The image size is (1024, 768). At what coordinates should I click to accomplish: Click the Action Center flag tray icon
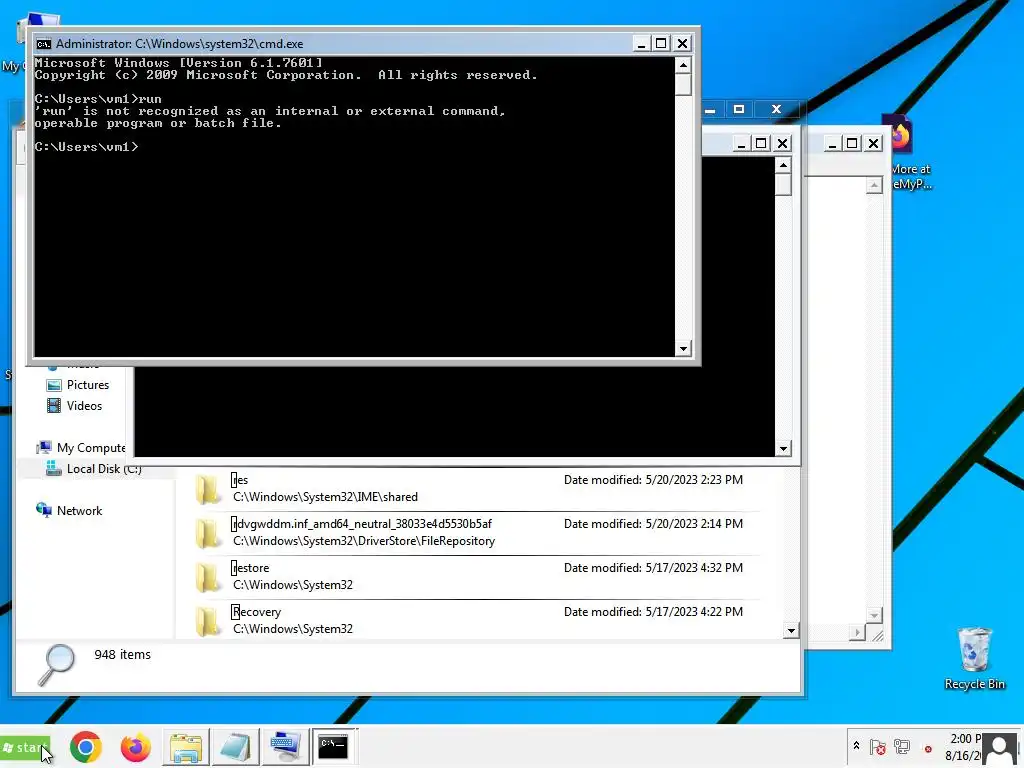[878, 746]
